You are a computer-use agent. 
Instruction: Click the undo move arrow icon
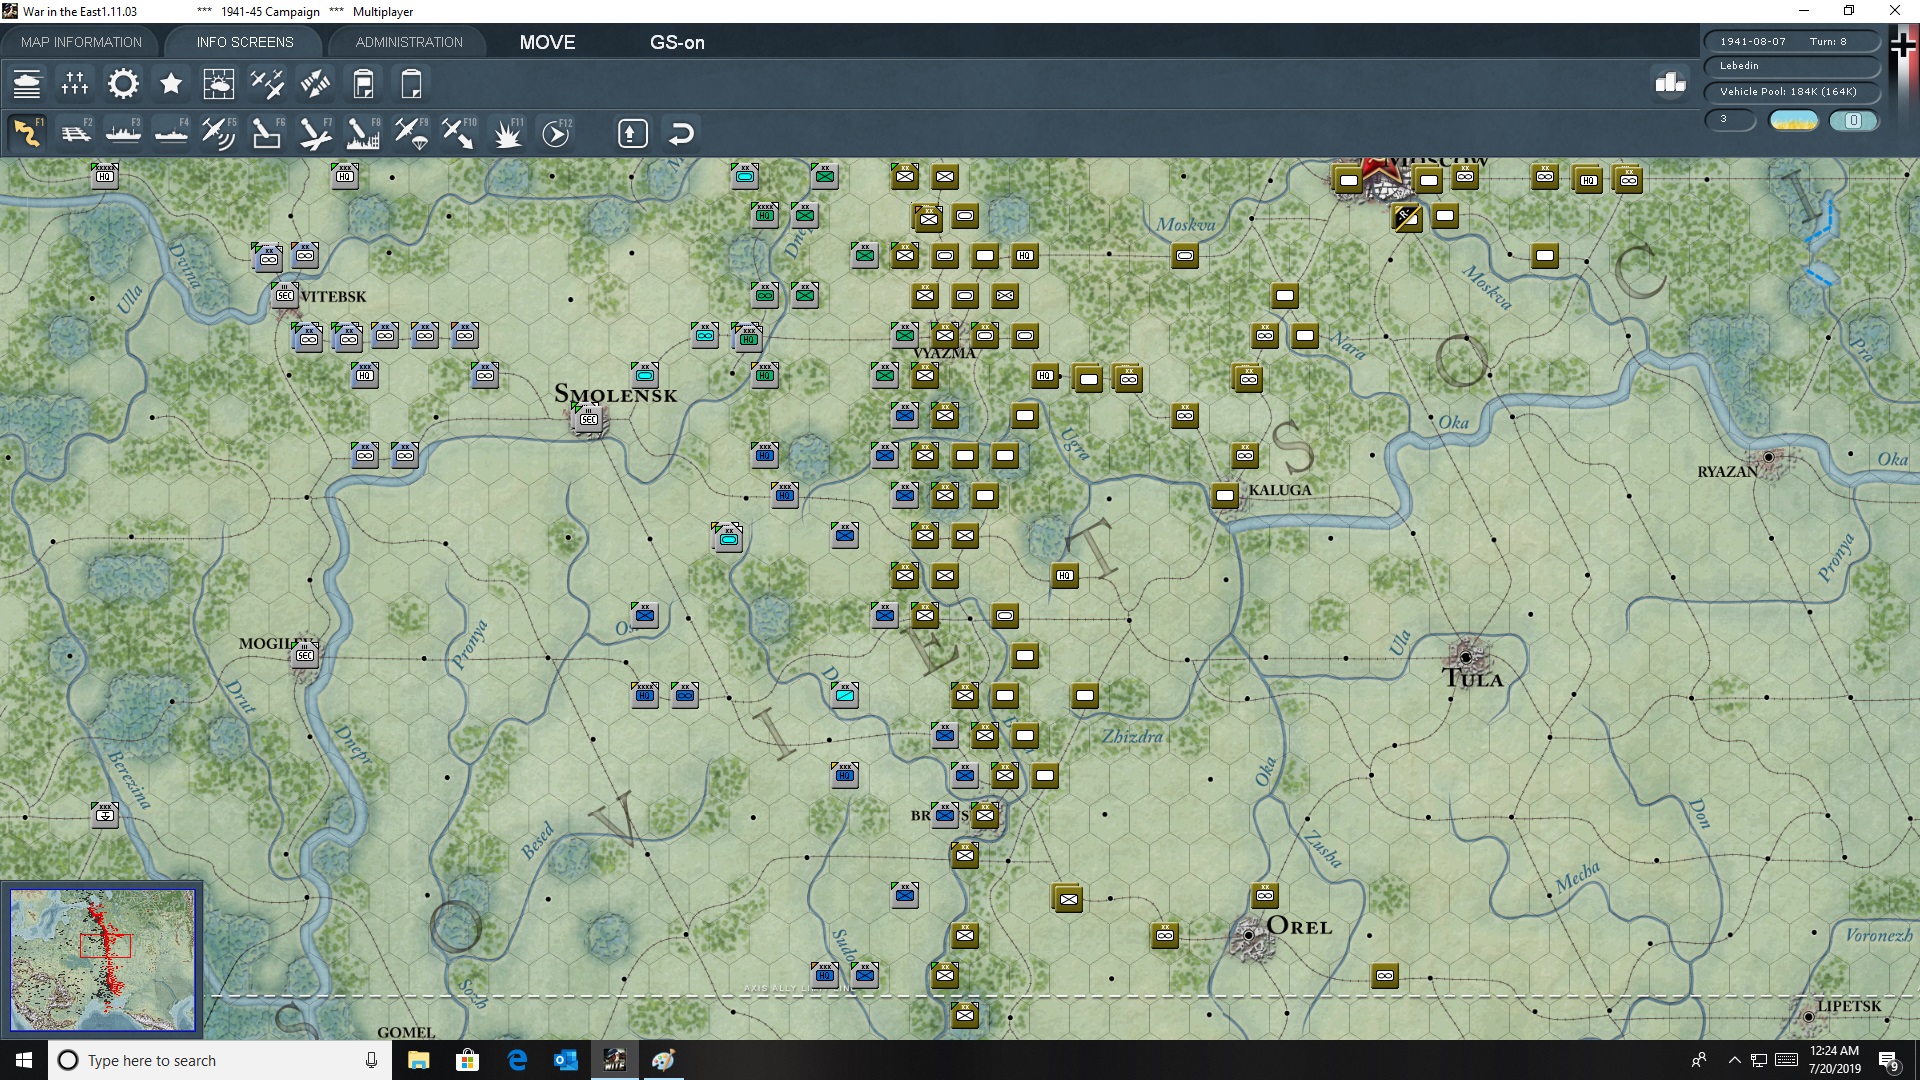click(681, 133)
